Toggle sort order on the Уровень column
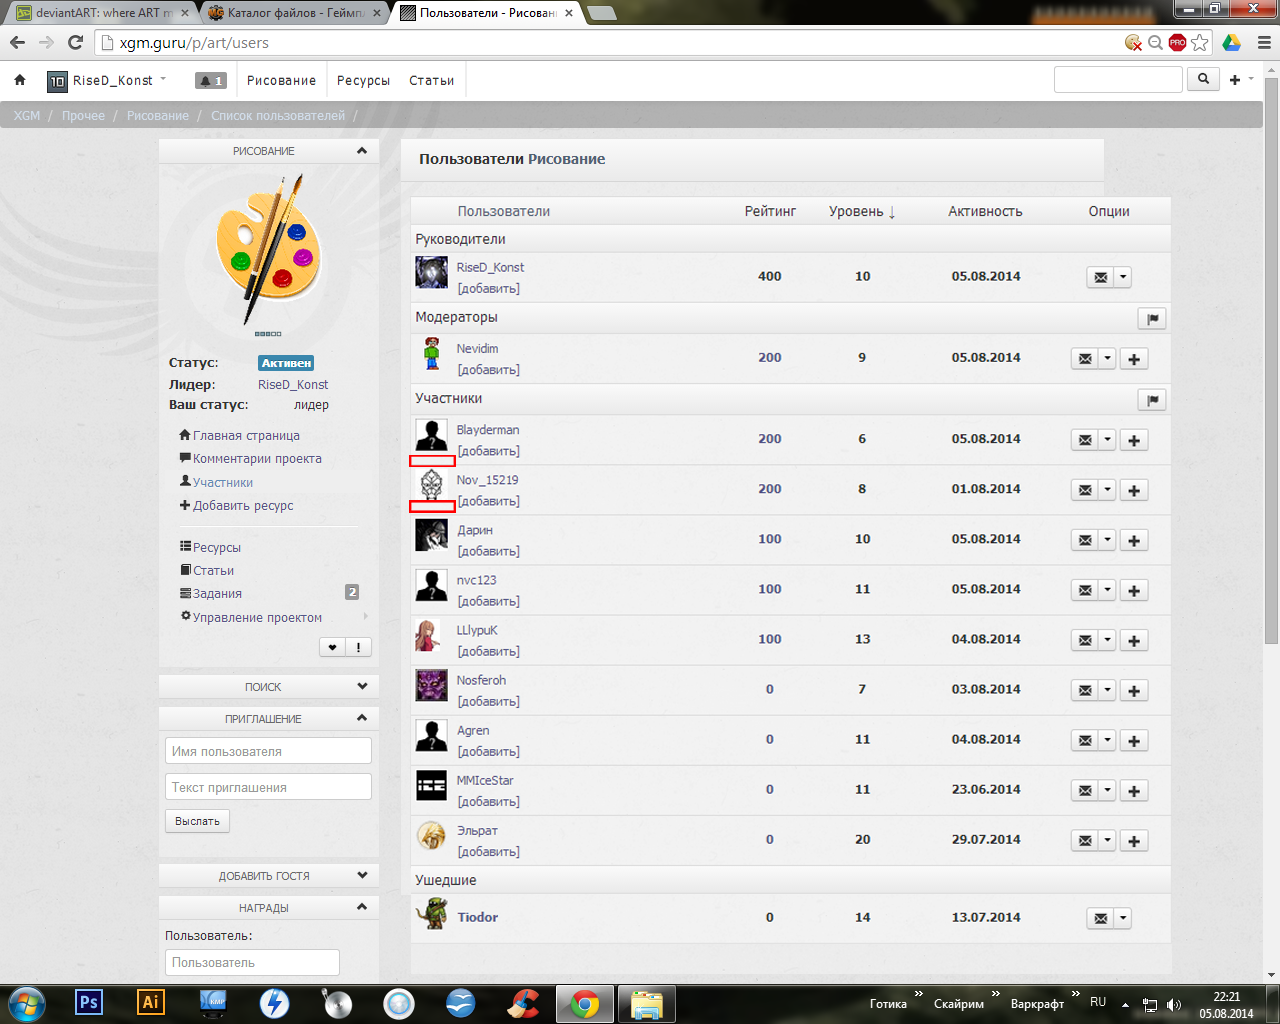1280x1024 pixels. tap(862, 211)
